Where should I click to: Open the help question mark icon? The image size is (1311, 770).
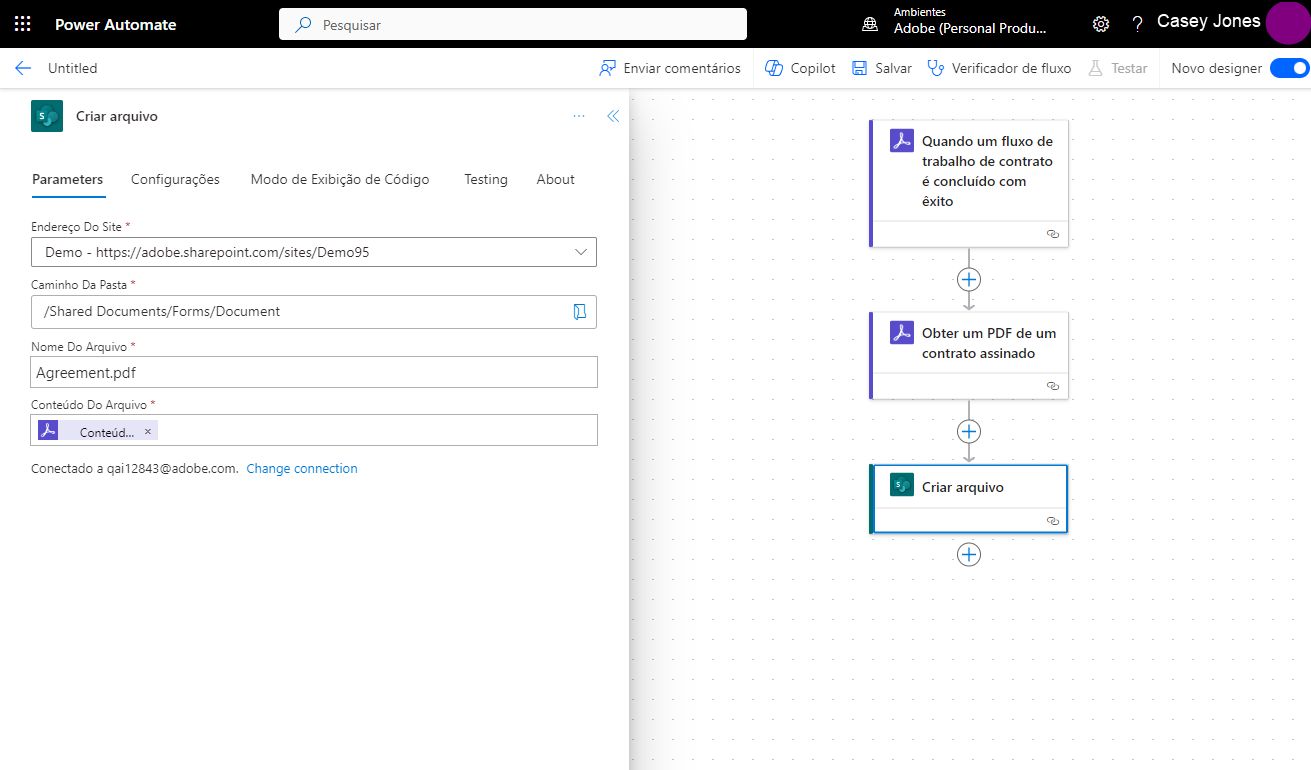pos(1137,24)
